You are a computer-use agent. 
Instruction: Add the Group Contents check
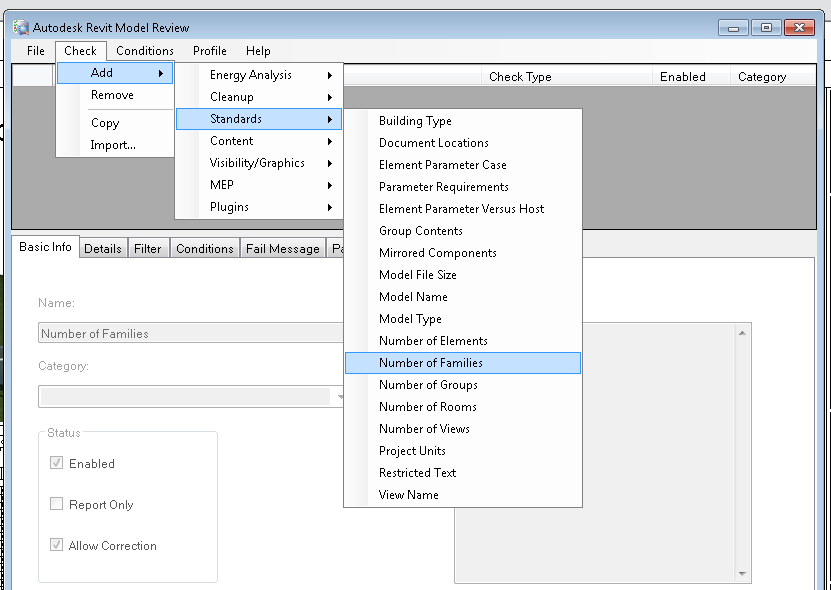(463, 231)
